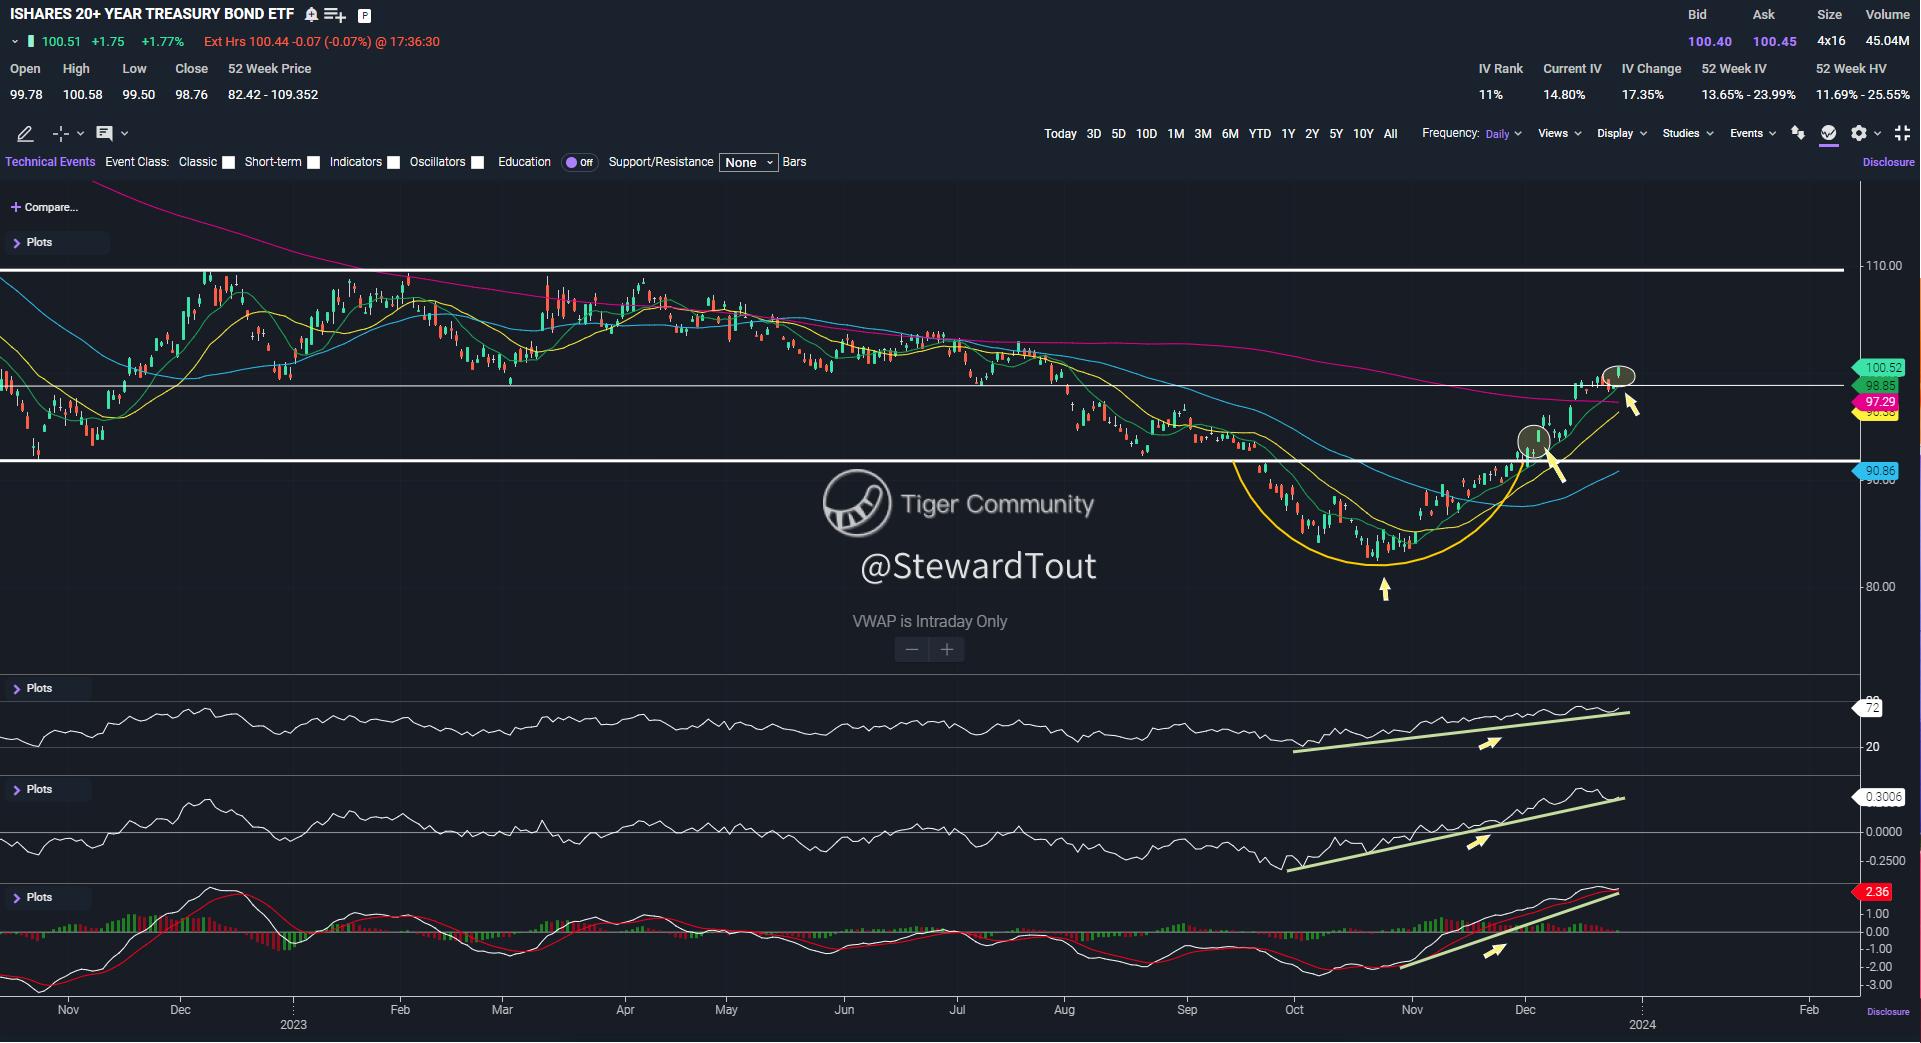Enable the Oscillators checkbox
The width and height of the screenshot is (1921, 1043).
pyautogui.click(x=477, y=162)
